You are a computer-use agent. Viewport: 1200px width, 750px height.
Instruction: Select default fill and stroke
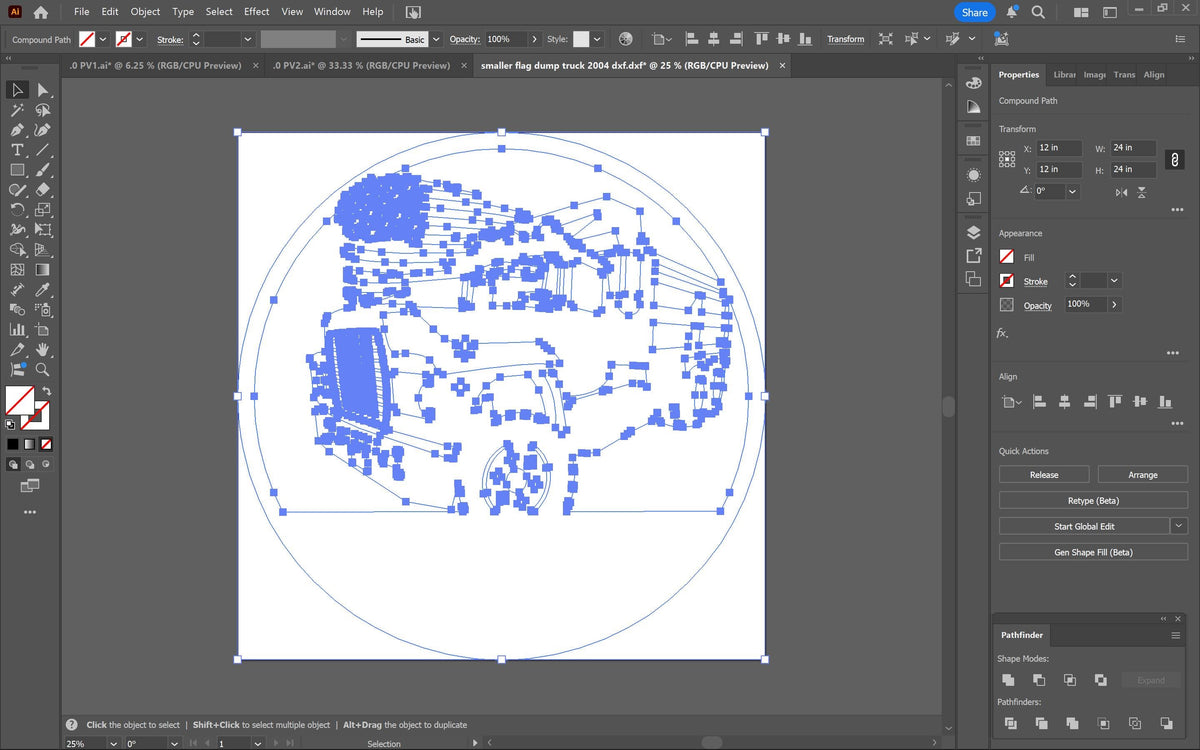[x=10, y=424]
